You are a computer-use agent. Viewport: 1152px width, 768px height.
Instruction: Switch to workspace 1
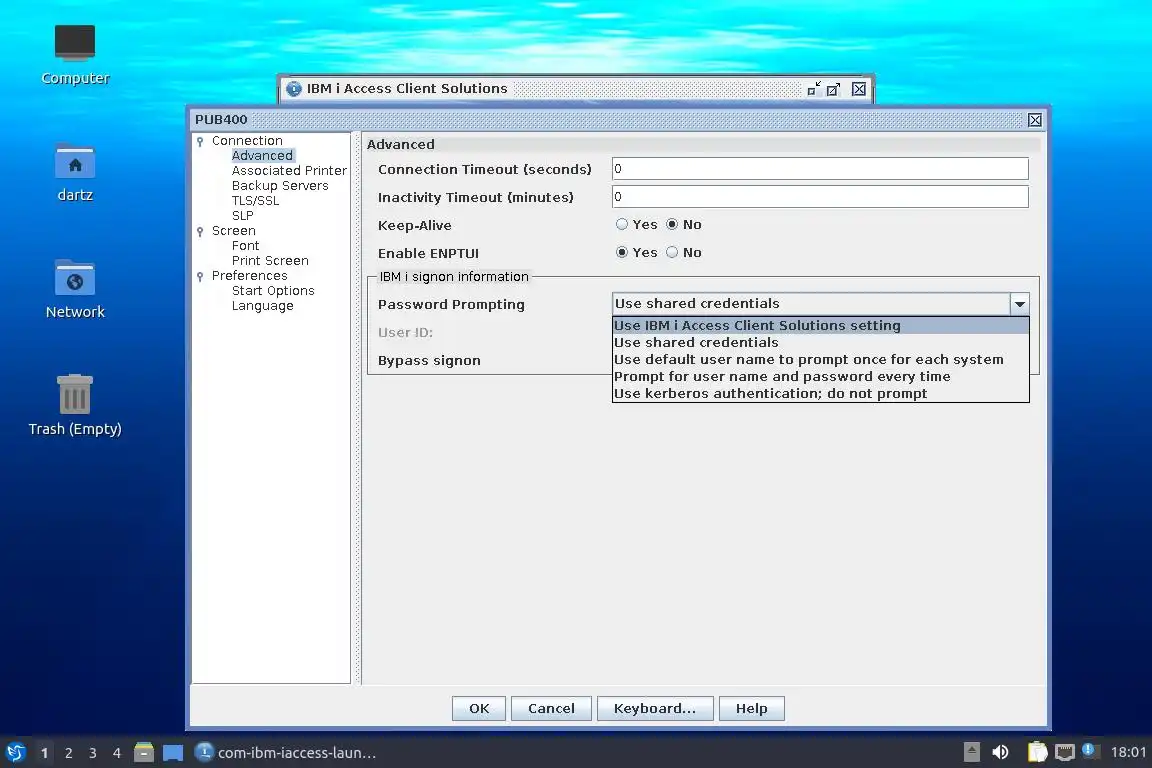pyautogui.click(x=45, y=753)
